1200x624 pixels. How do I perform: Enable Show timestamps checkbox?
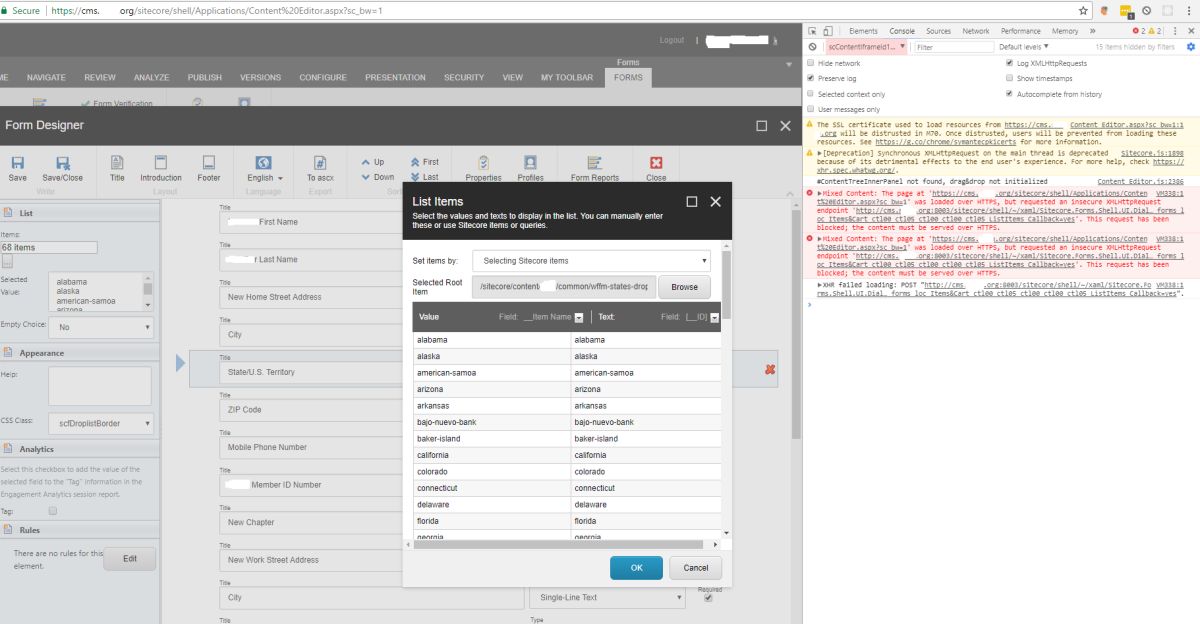[x=1010, y=78]
